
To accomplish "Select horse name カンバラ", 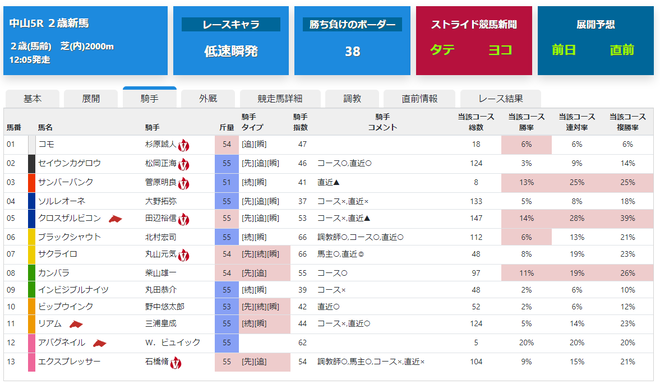I will 54,273.
